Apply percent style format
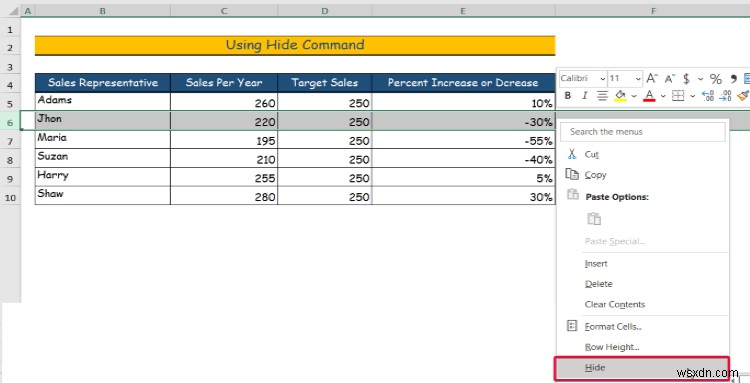The height and width of the screenshot is (383, 750). coord(716,78)
